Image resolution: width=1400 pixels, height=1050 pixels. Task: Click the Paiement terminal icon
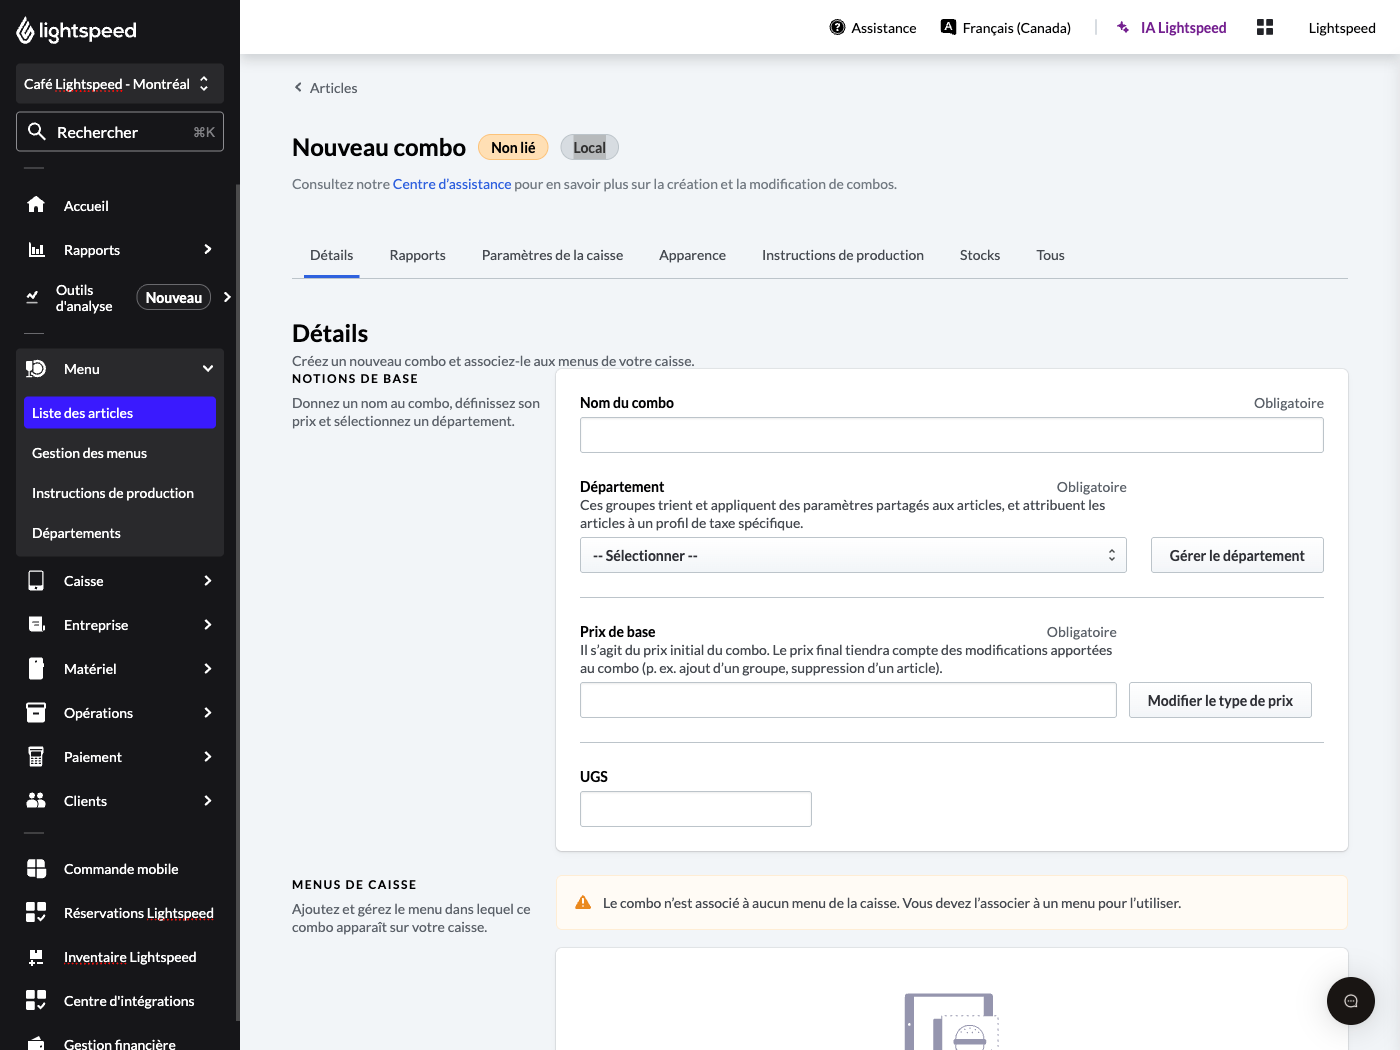click(36, 757)
